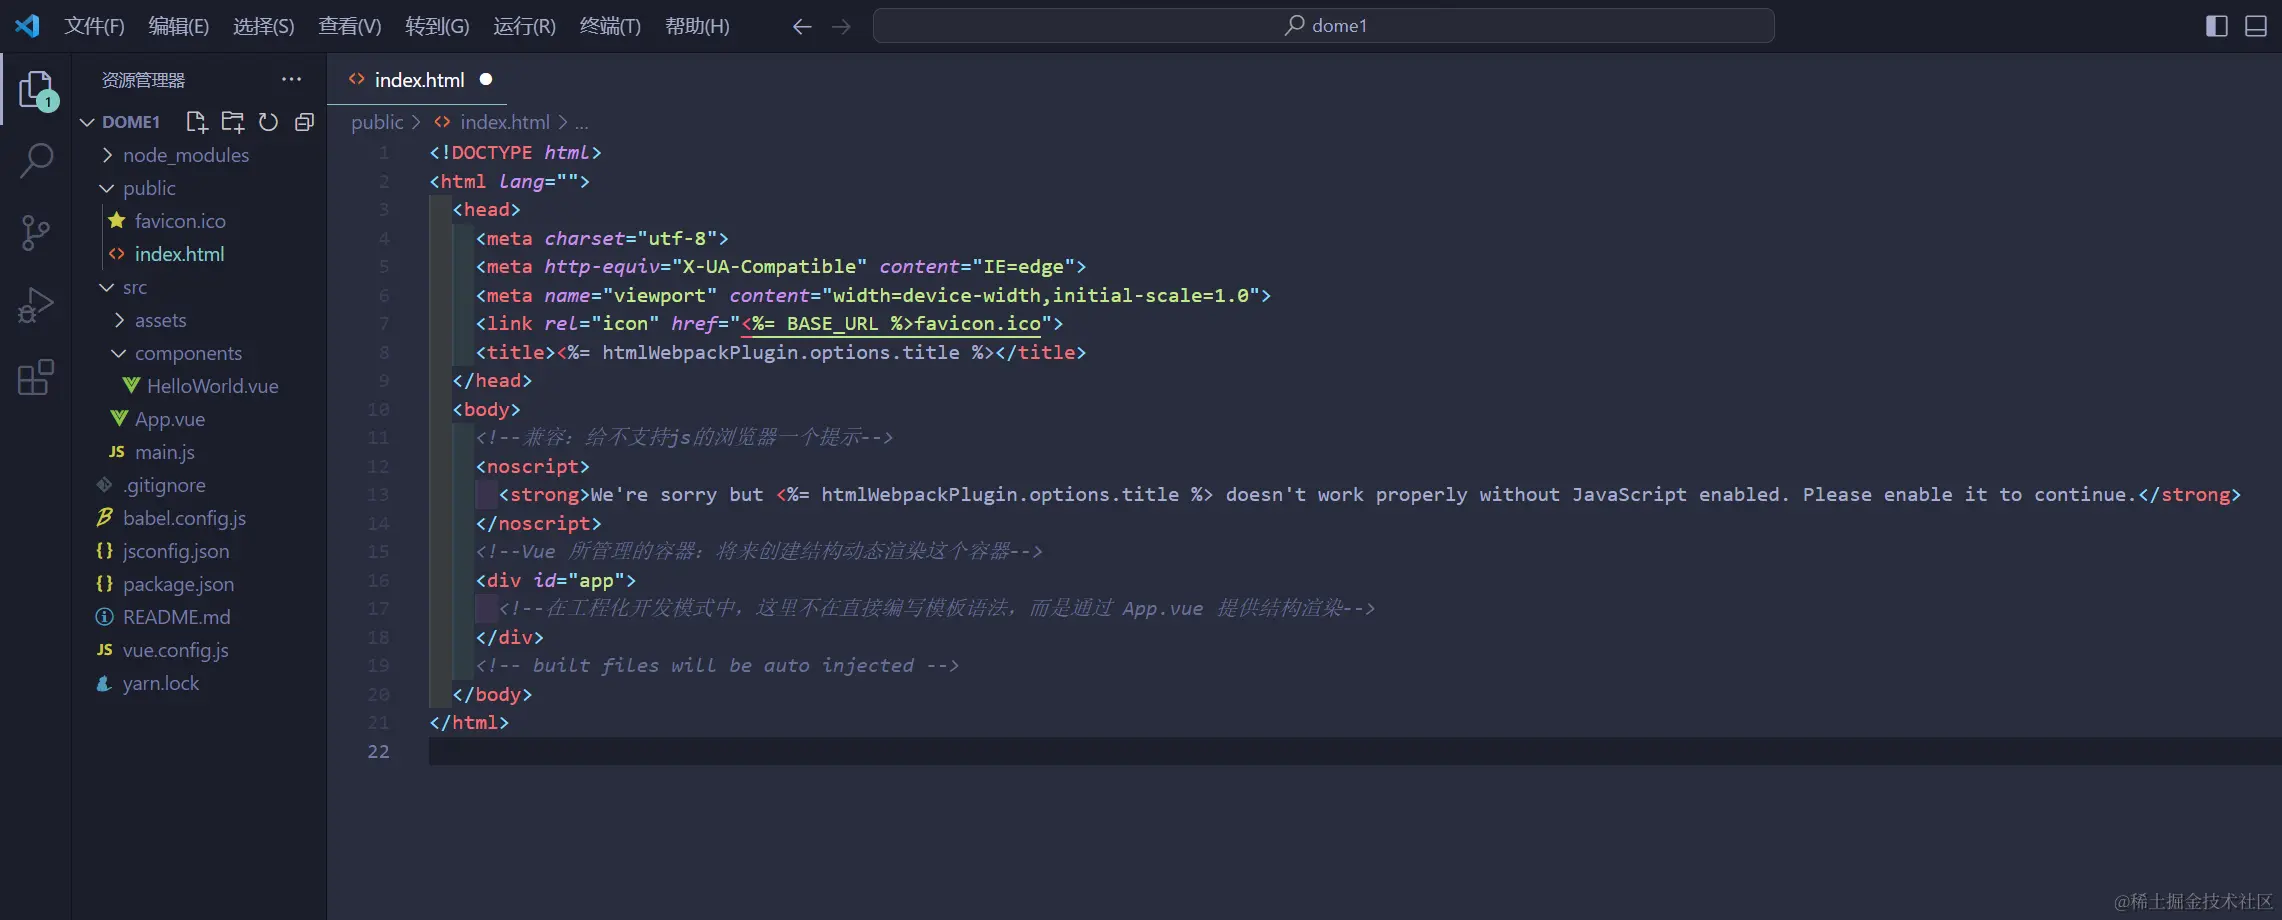Click the breadcrumb ellipsis segment
The height and width of the screenshot is (920, 2282).
tap(581, 122)
